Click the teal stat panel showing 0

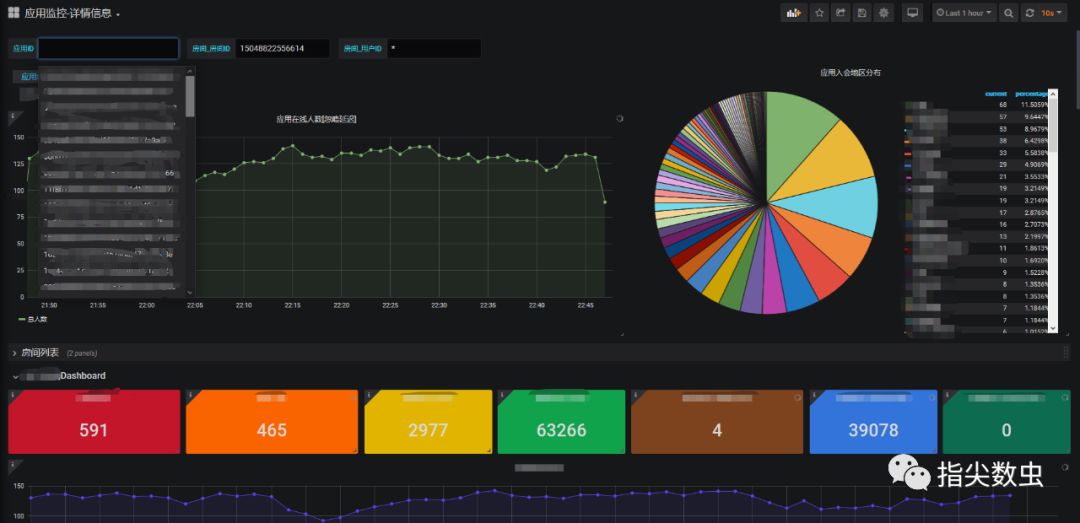(1006, 422)
